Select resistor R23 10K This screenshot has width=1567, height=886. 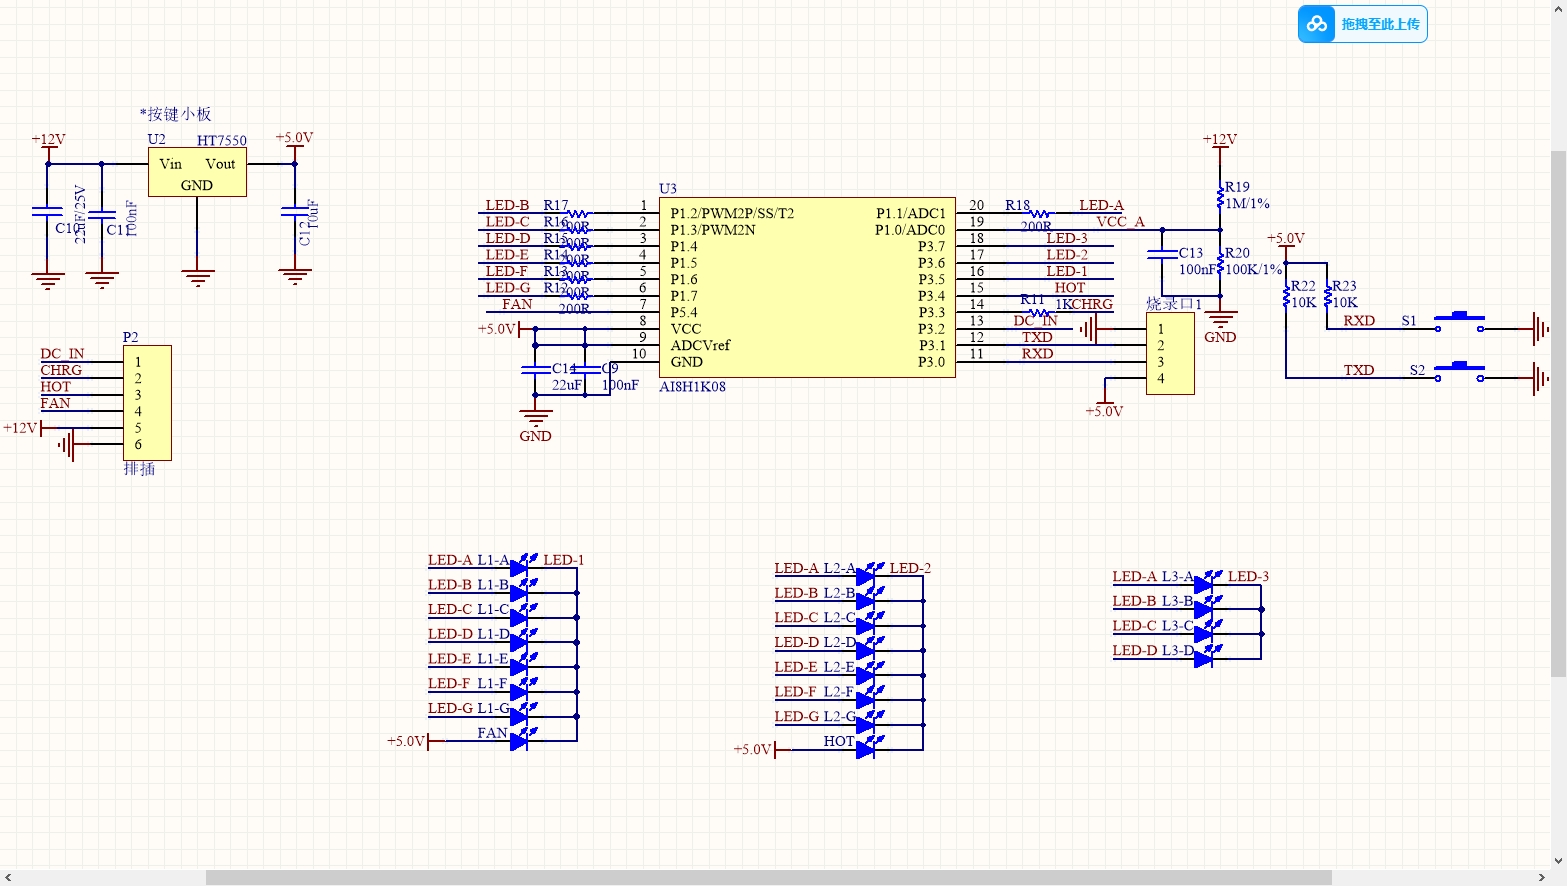(1327, 295)
